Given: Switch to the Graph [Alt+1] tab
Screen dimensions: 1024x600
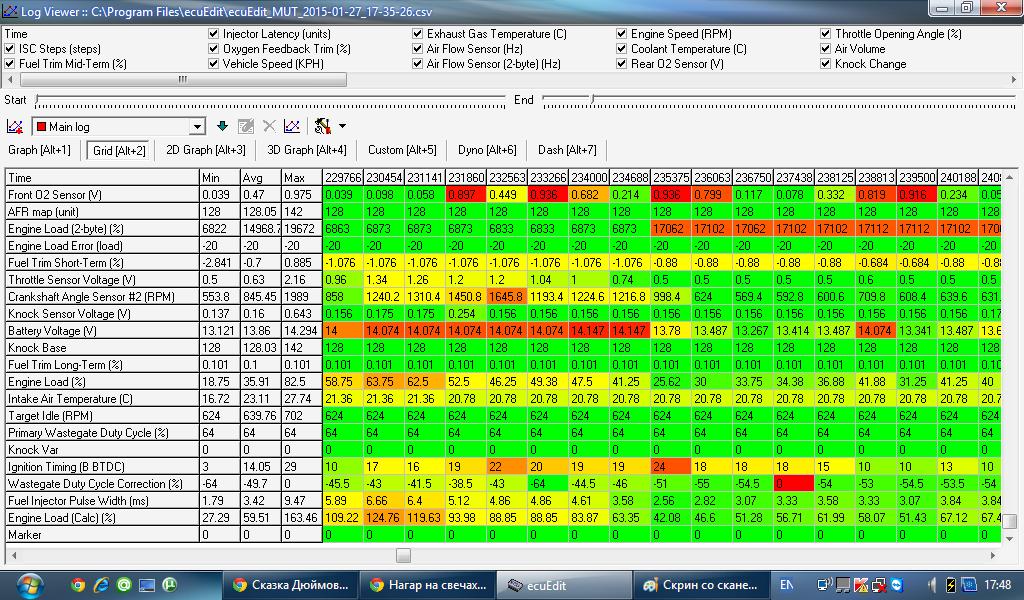Looking at the screenshot, I should click(39, 150).
